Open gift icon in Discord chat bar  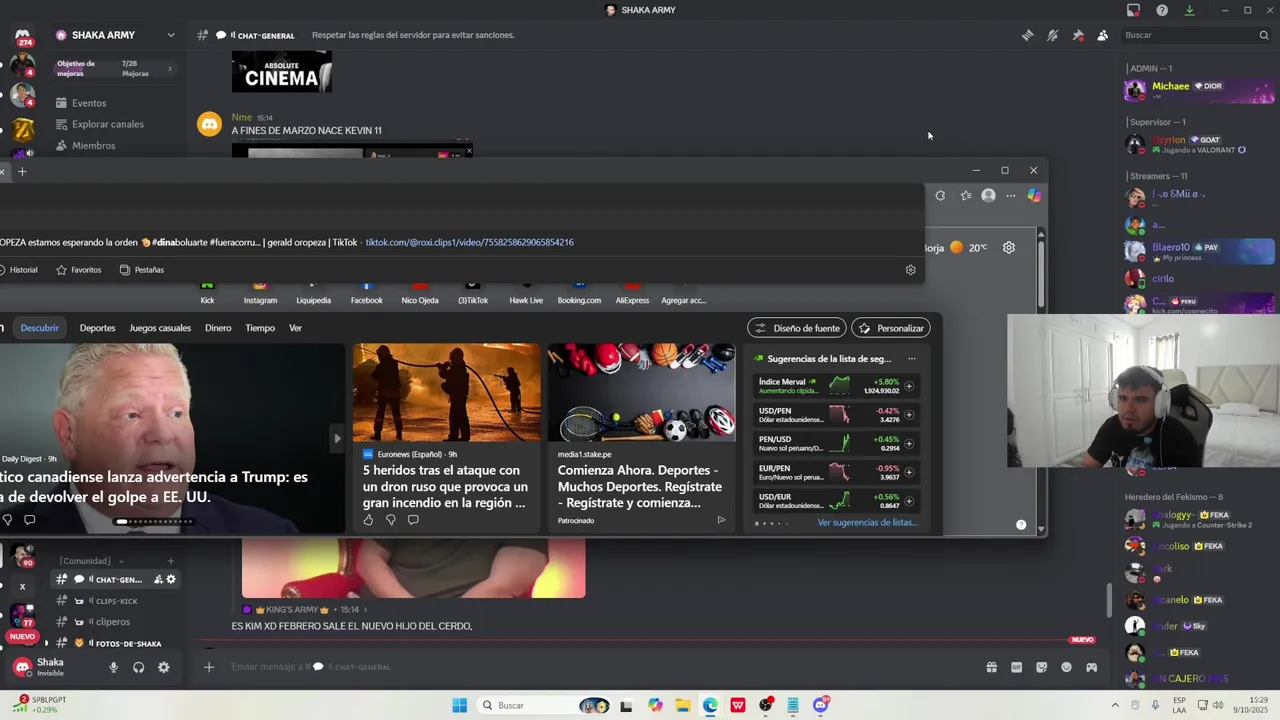[x=991, y=667]
